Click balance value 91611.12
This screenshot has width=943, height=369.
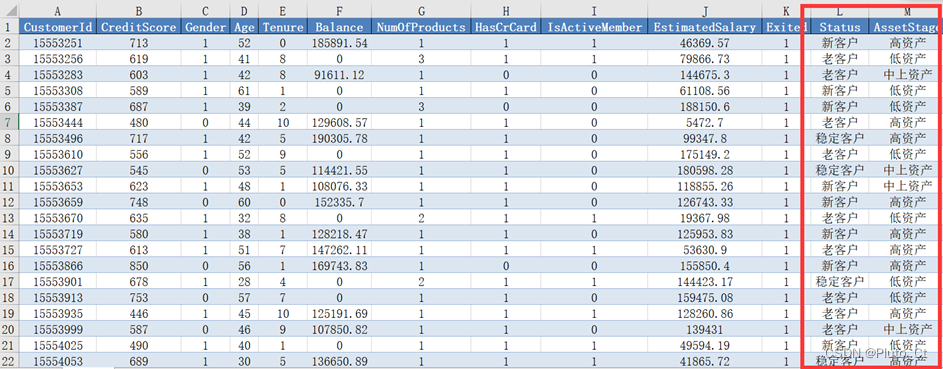pyautogui.click(x=340, y=75)
